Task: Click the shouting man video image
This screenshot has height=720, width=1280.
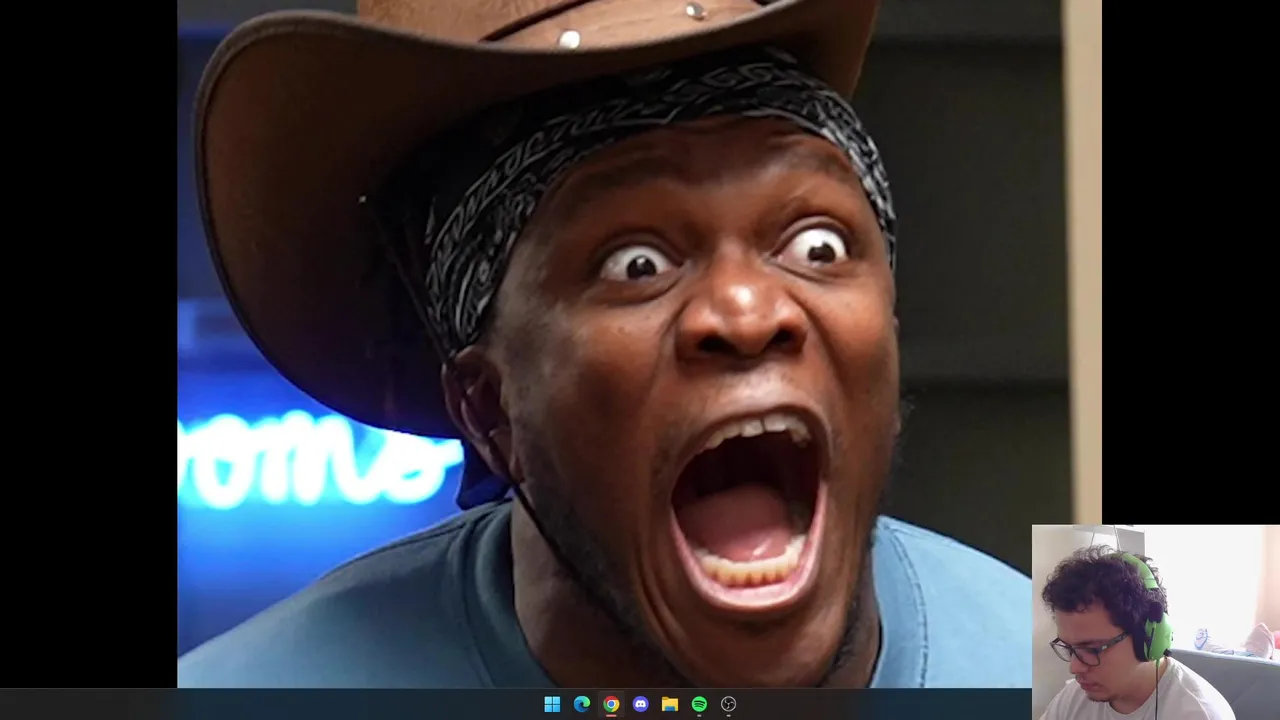Action: [639, 344]
